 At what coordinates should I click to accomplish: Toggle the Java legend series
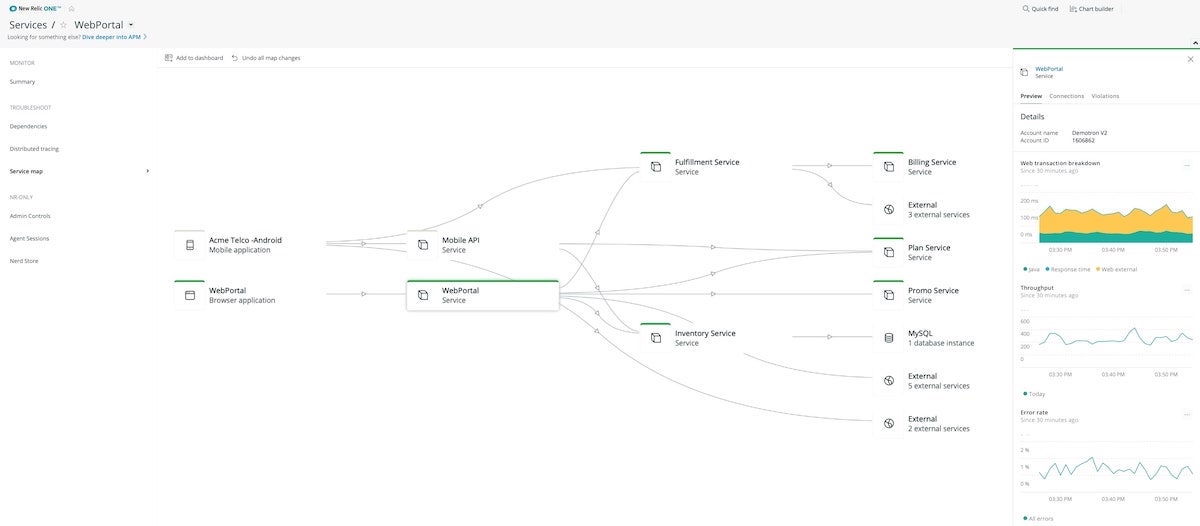[x=1031, y=269]
